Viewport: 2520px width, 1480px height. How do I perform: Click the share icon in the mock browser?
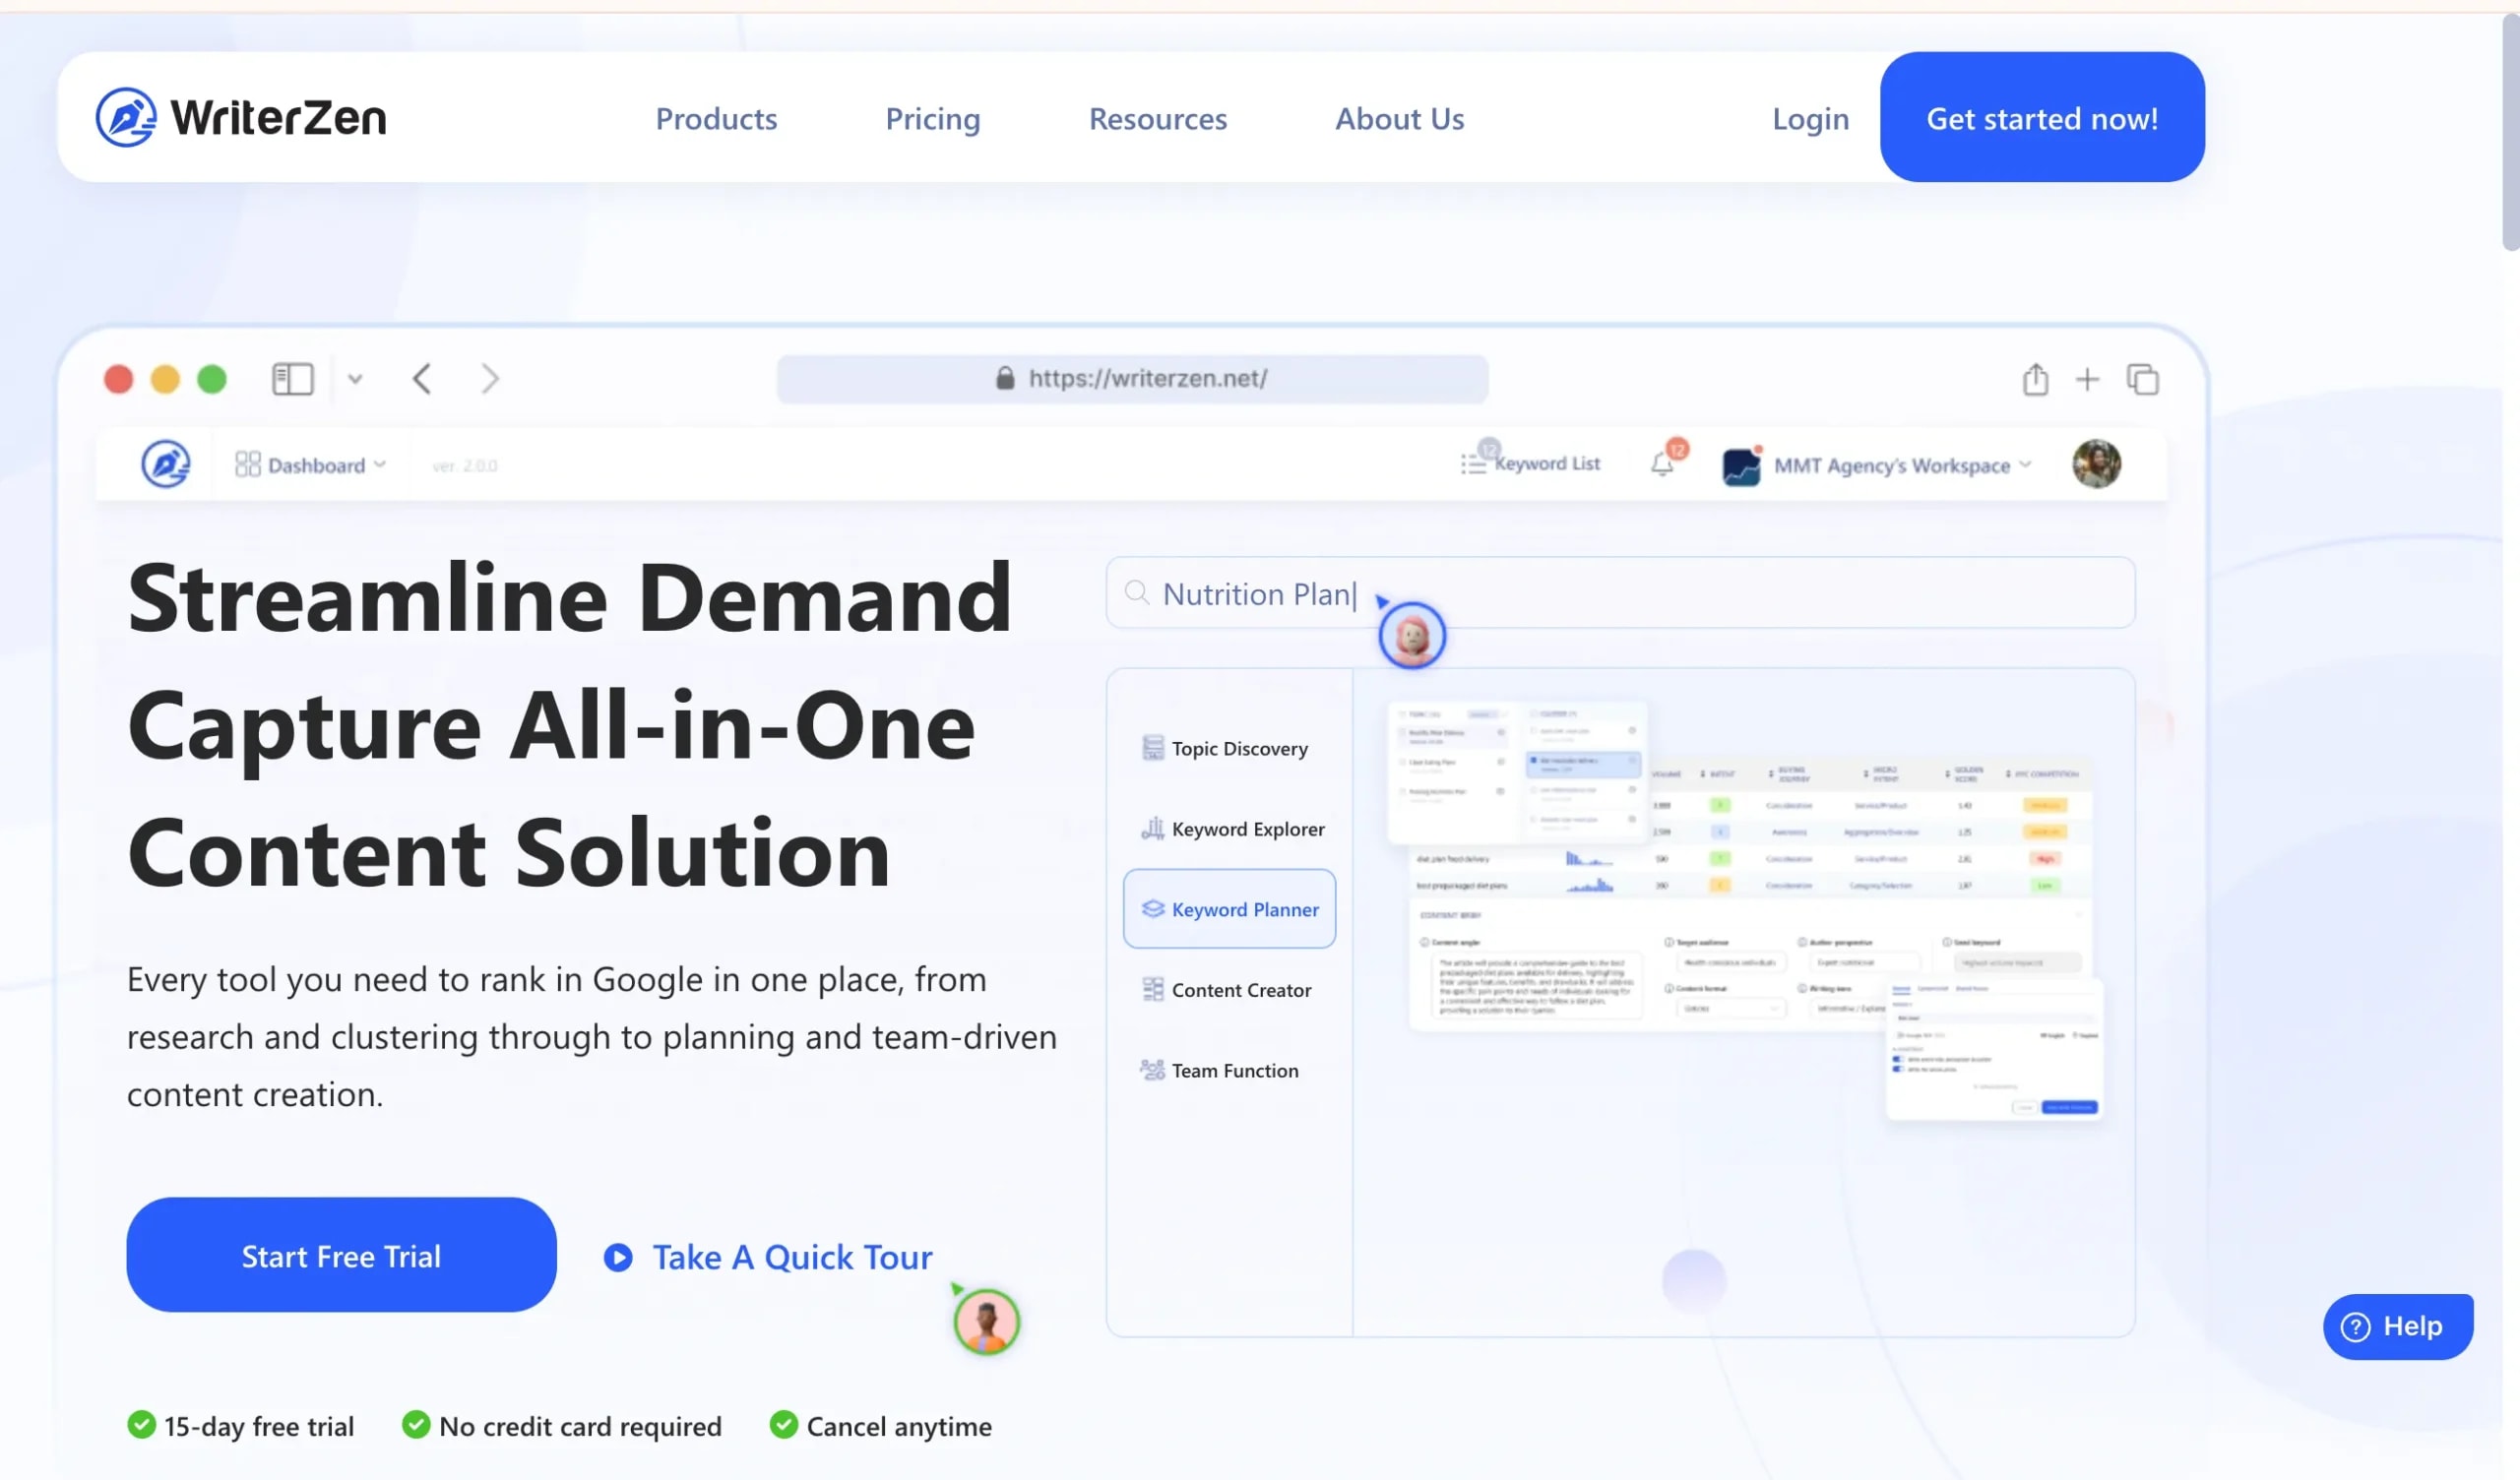coord(2035,379)
